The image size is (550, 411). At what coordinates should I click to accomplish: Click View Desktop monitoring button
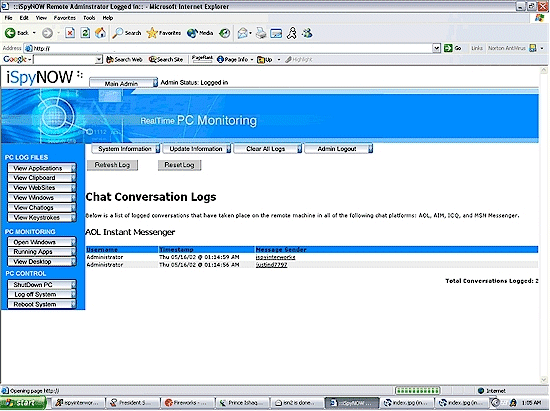[x=41, y=262]
